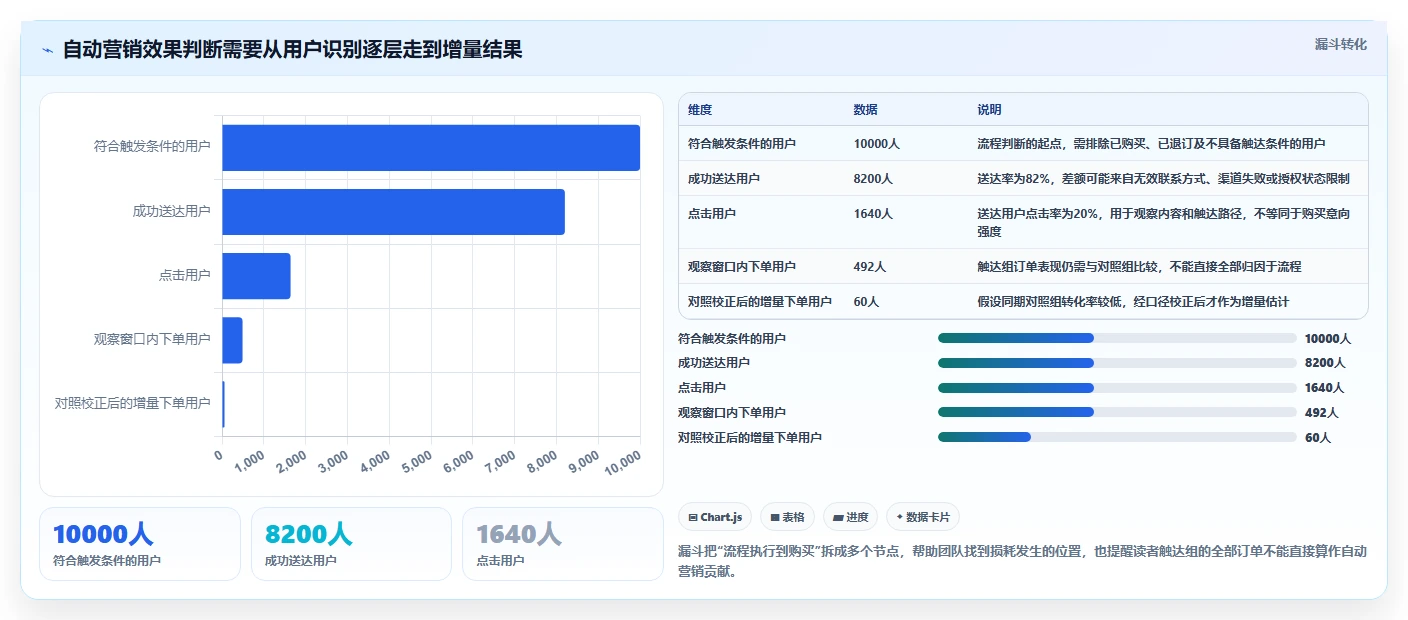1408x620 pixels.
Task: Click the description starting 流程判断的起点
Action: click(x=1151, y=144)
